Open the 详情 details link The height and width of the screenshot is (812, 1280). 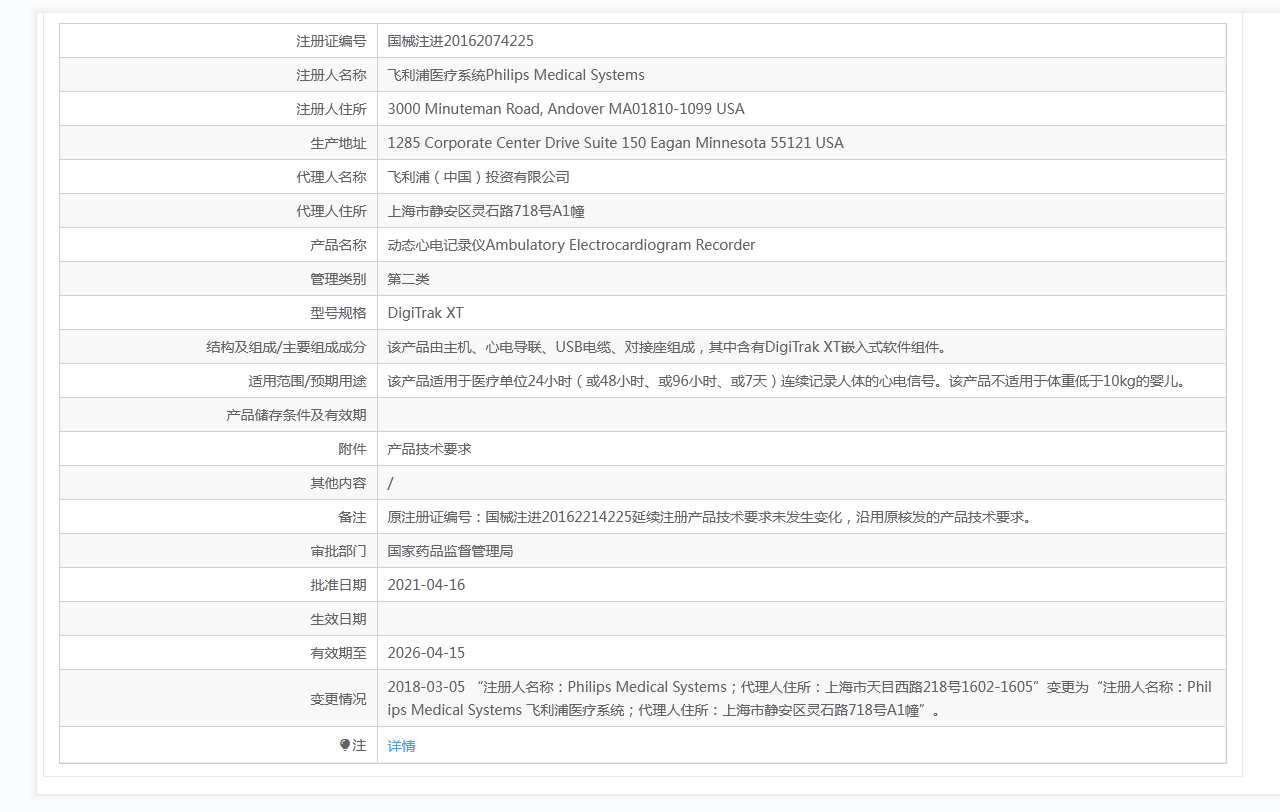401,746
